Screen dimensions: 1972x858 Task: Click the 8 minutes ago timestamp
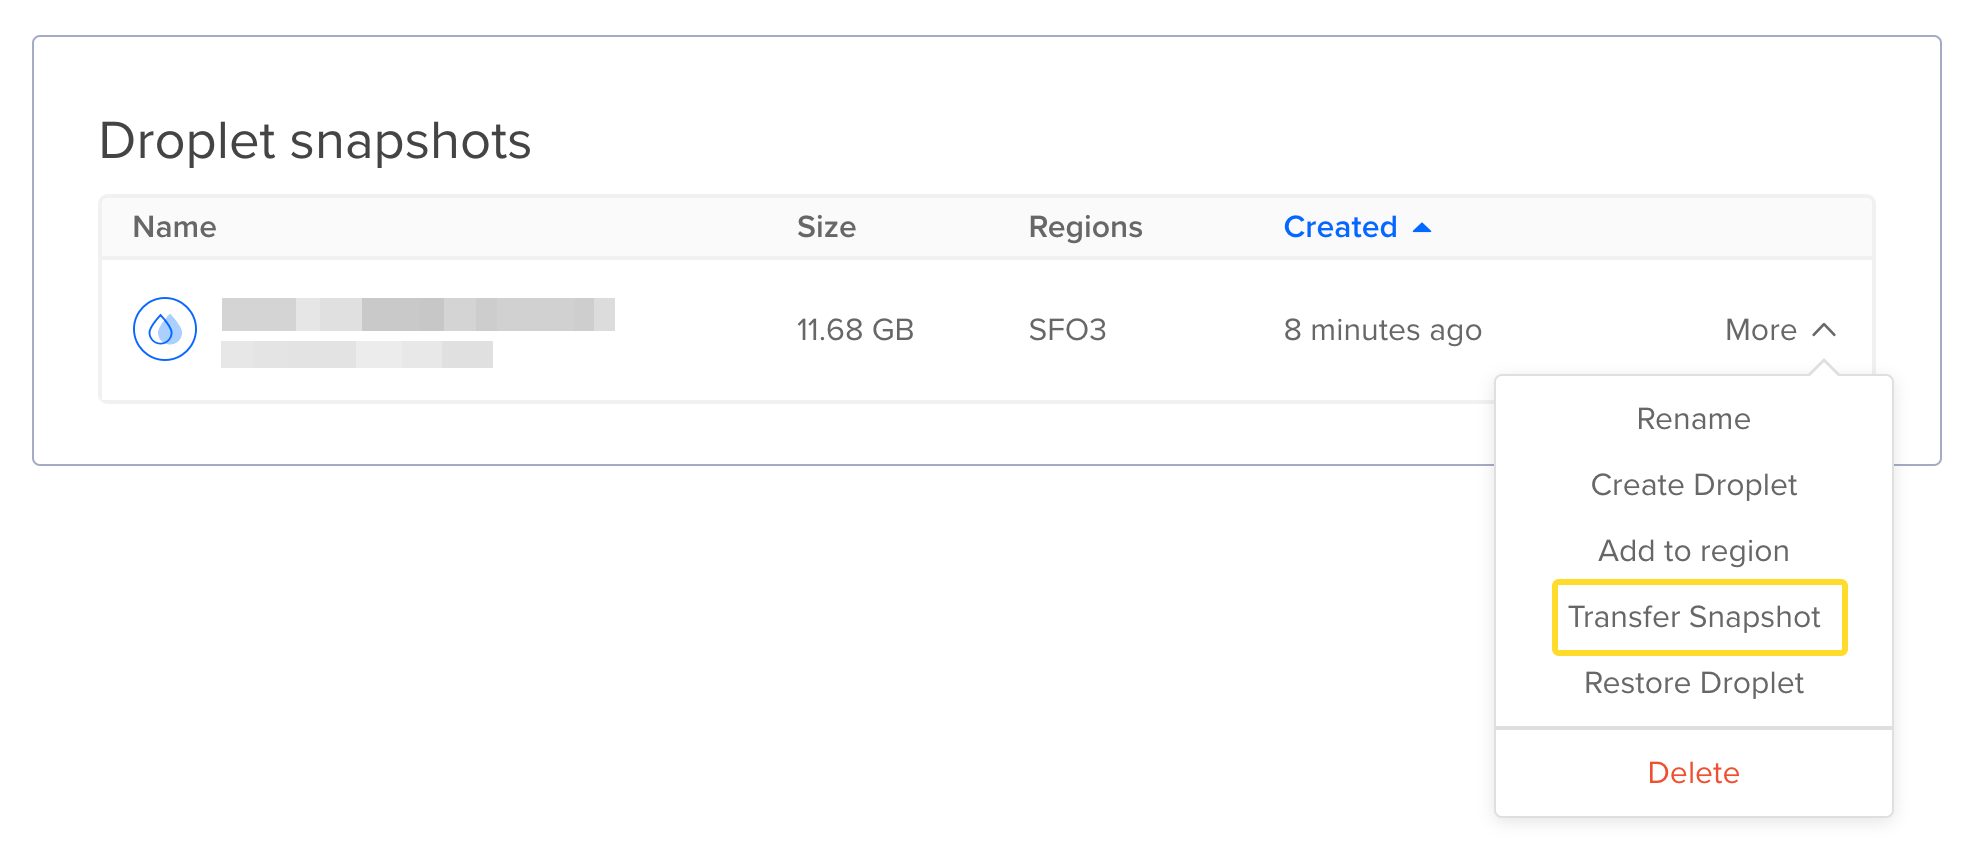coord(1382,330)
